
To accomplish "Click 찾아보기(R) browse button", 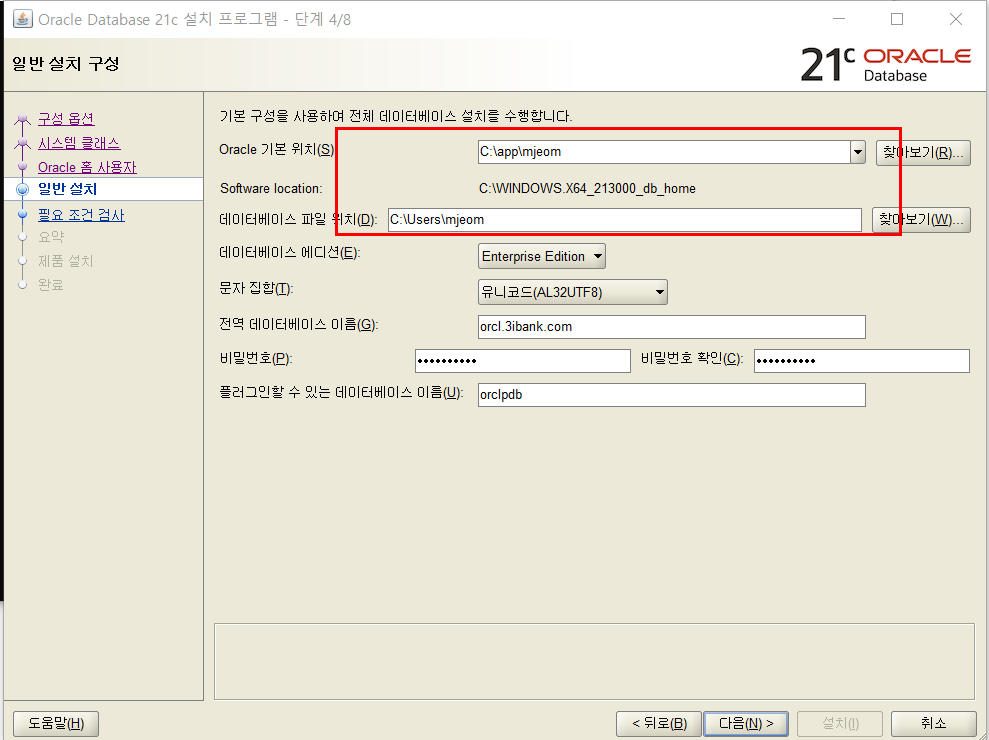I will point(923,153).
